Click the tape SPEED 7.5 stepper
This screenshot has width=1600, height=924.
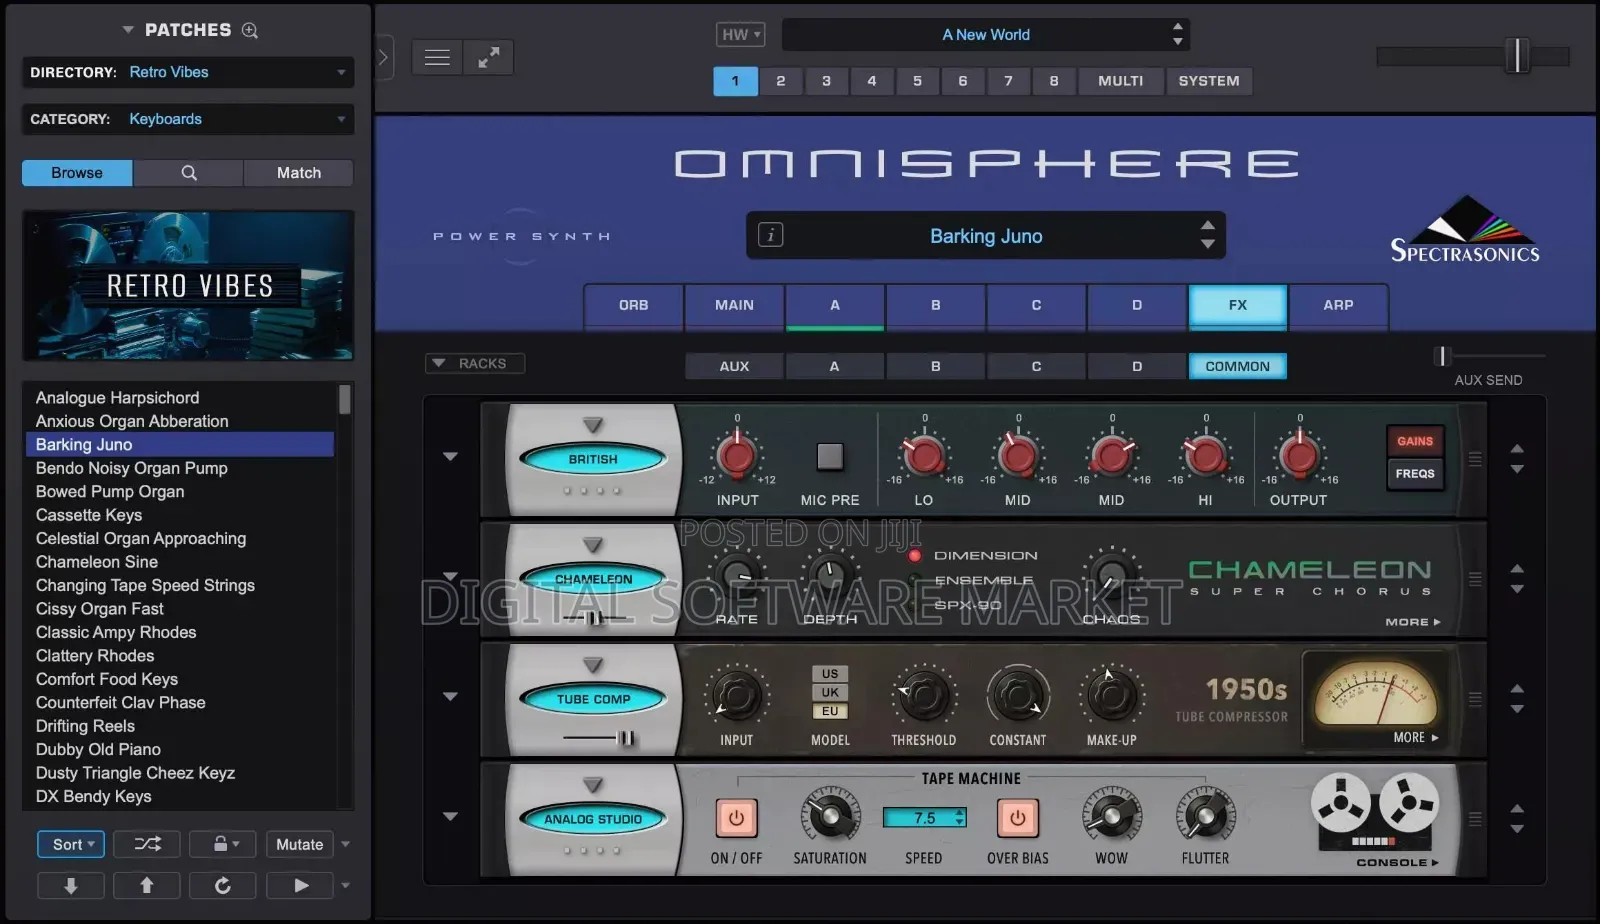(x=925, y=818)
